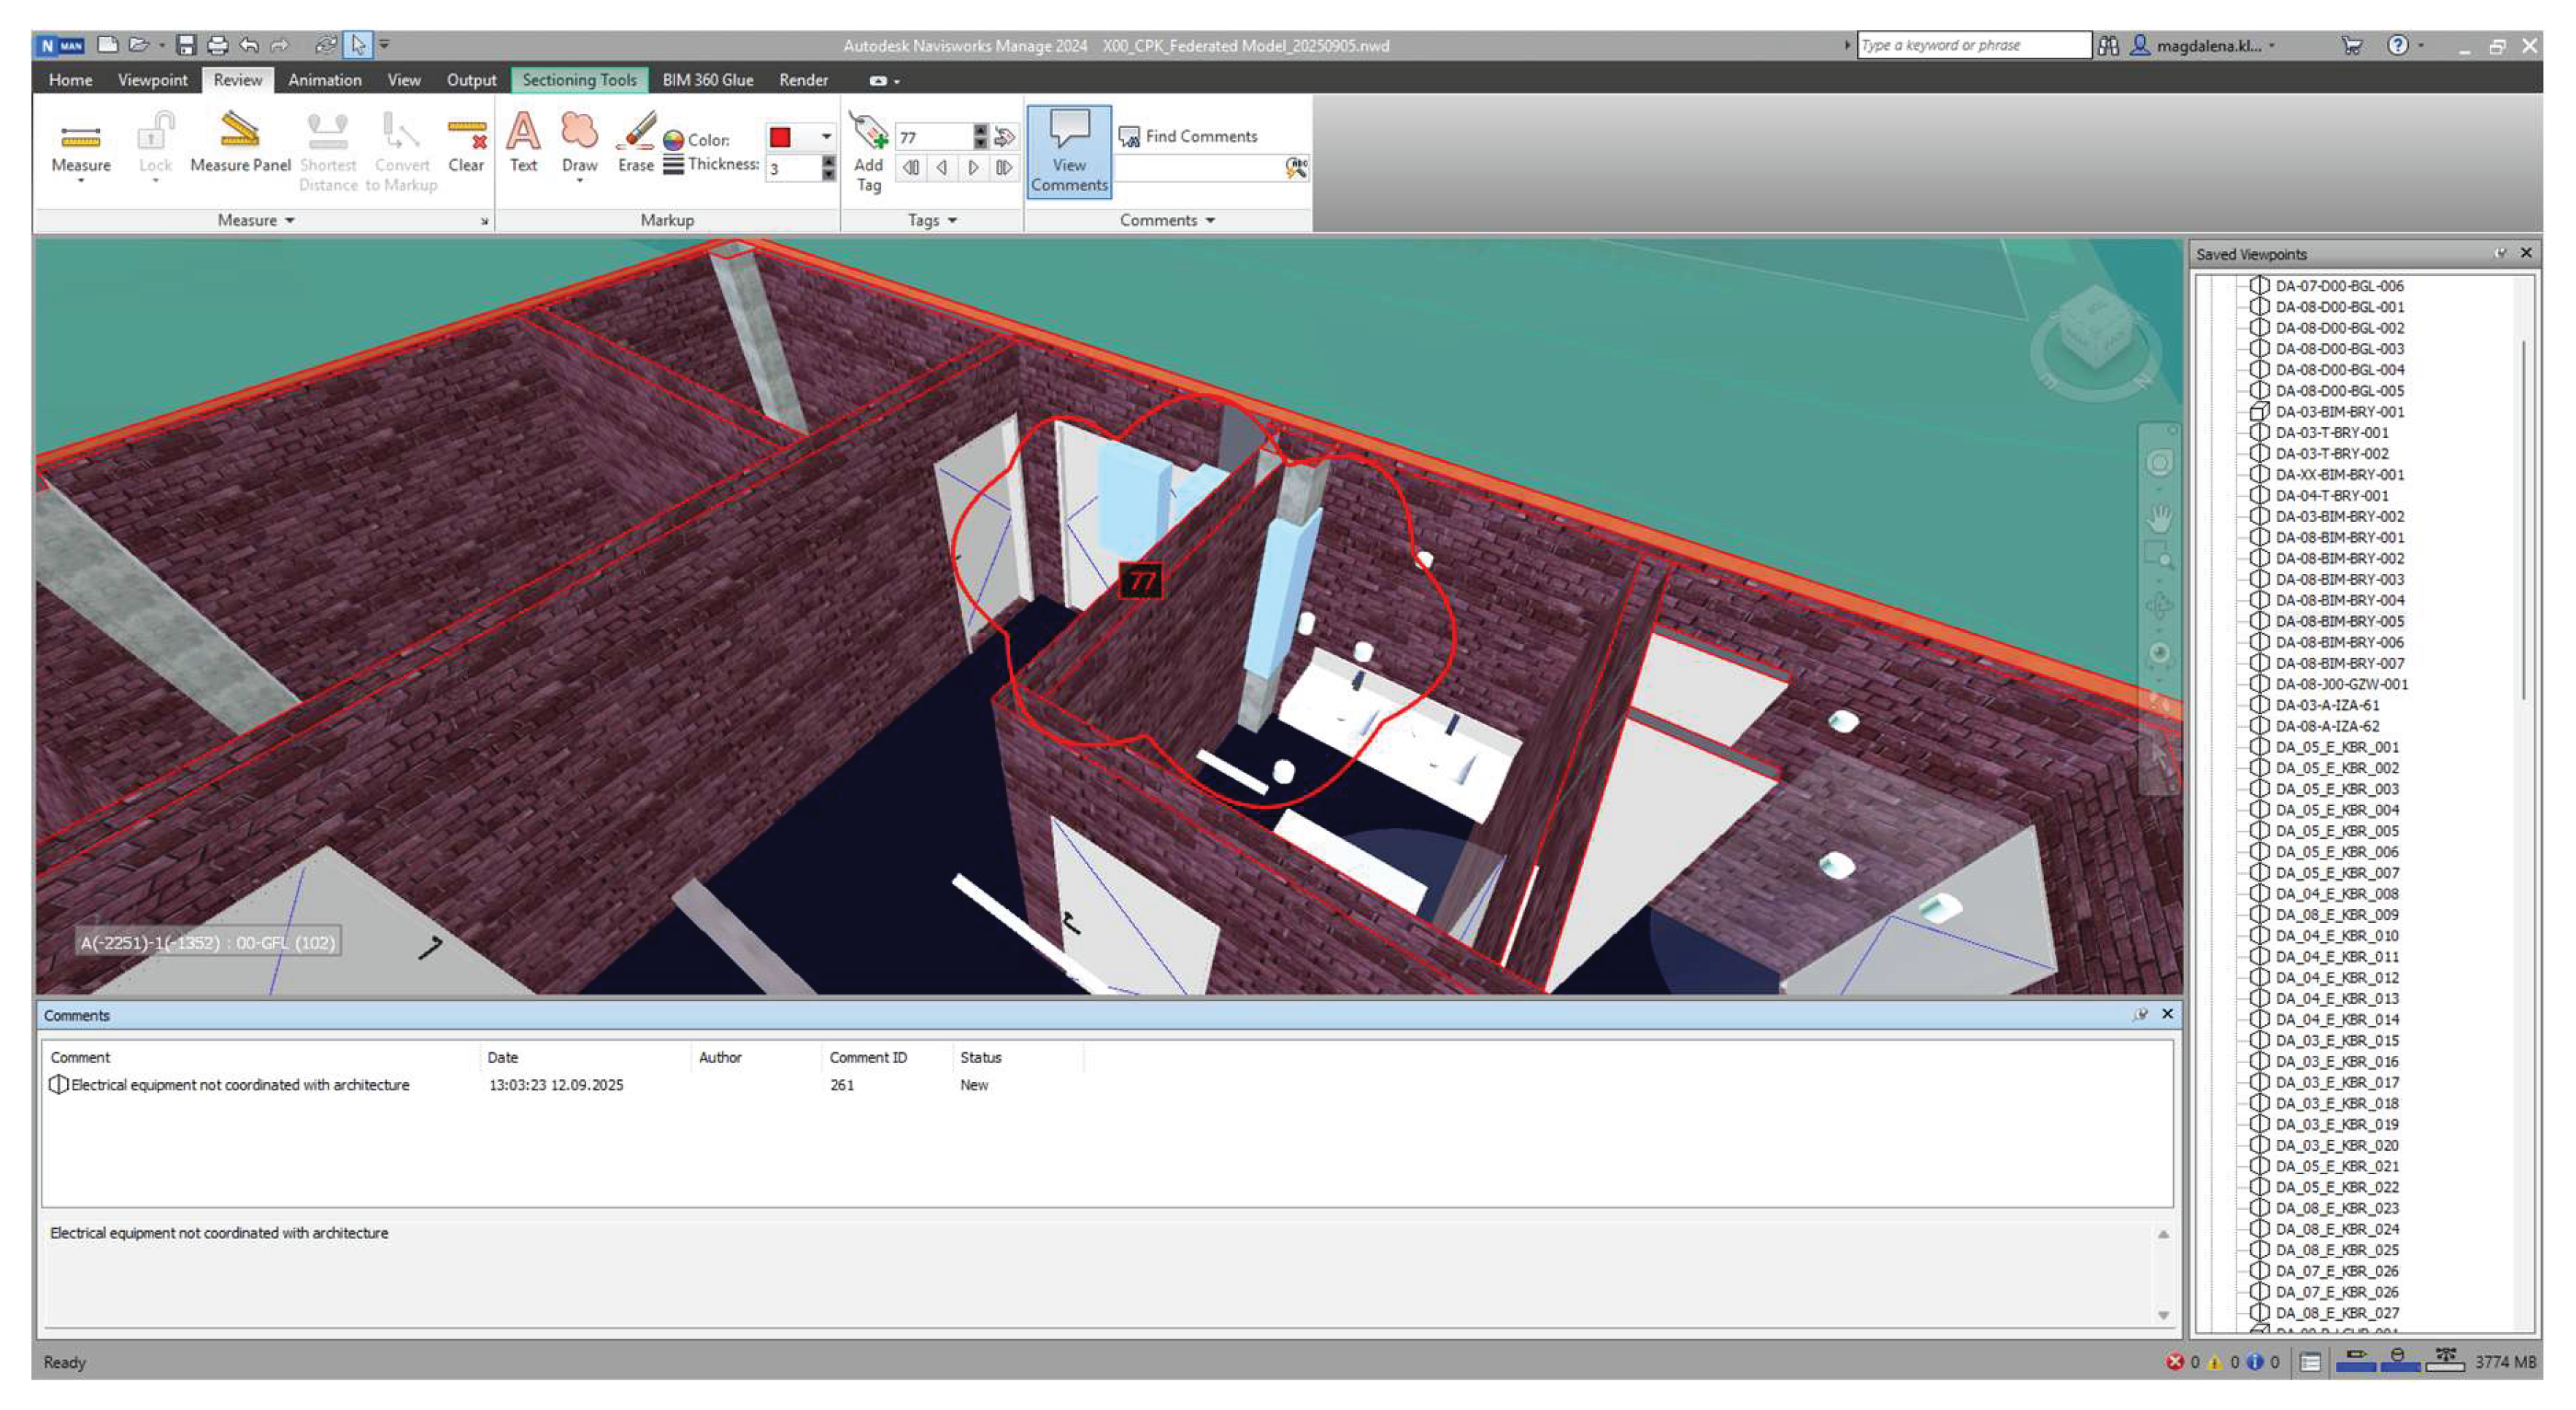Choose the Draw markup tool
This screenshot has height=1410, width=2576.
pos(579,145)
